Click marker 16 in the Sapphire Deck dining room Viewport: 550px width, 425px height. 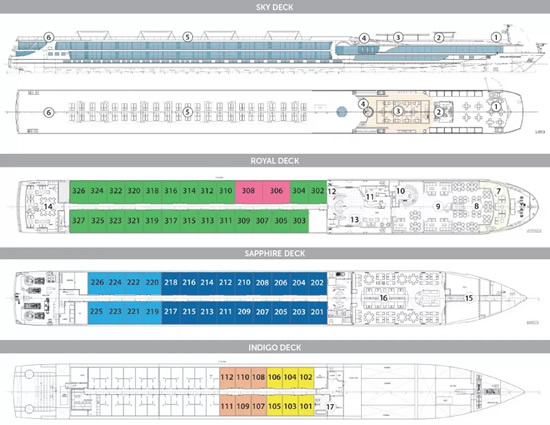[x=384, y=298]
